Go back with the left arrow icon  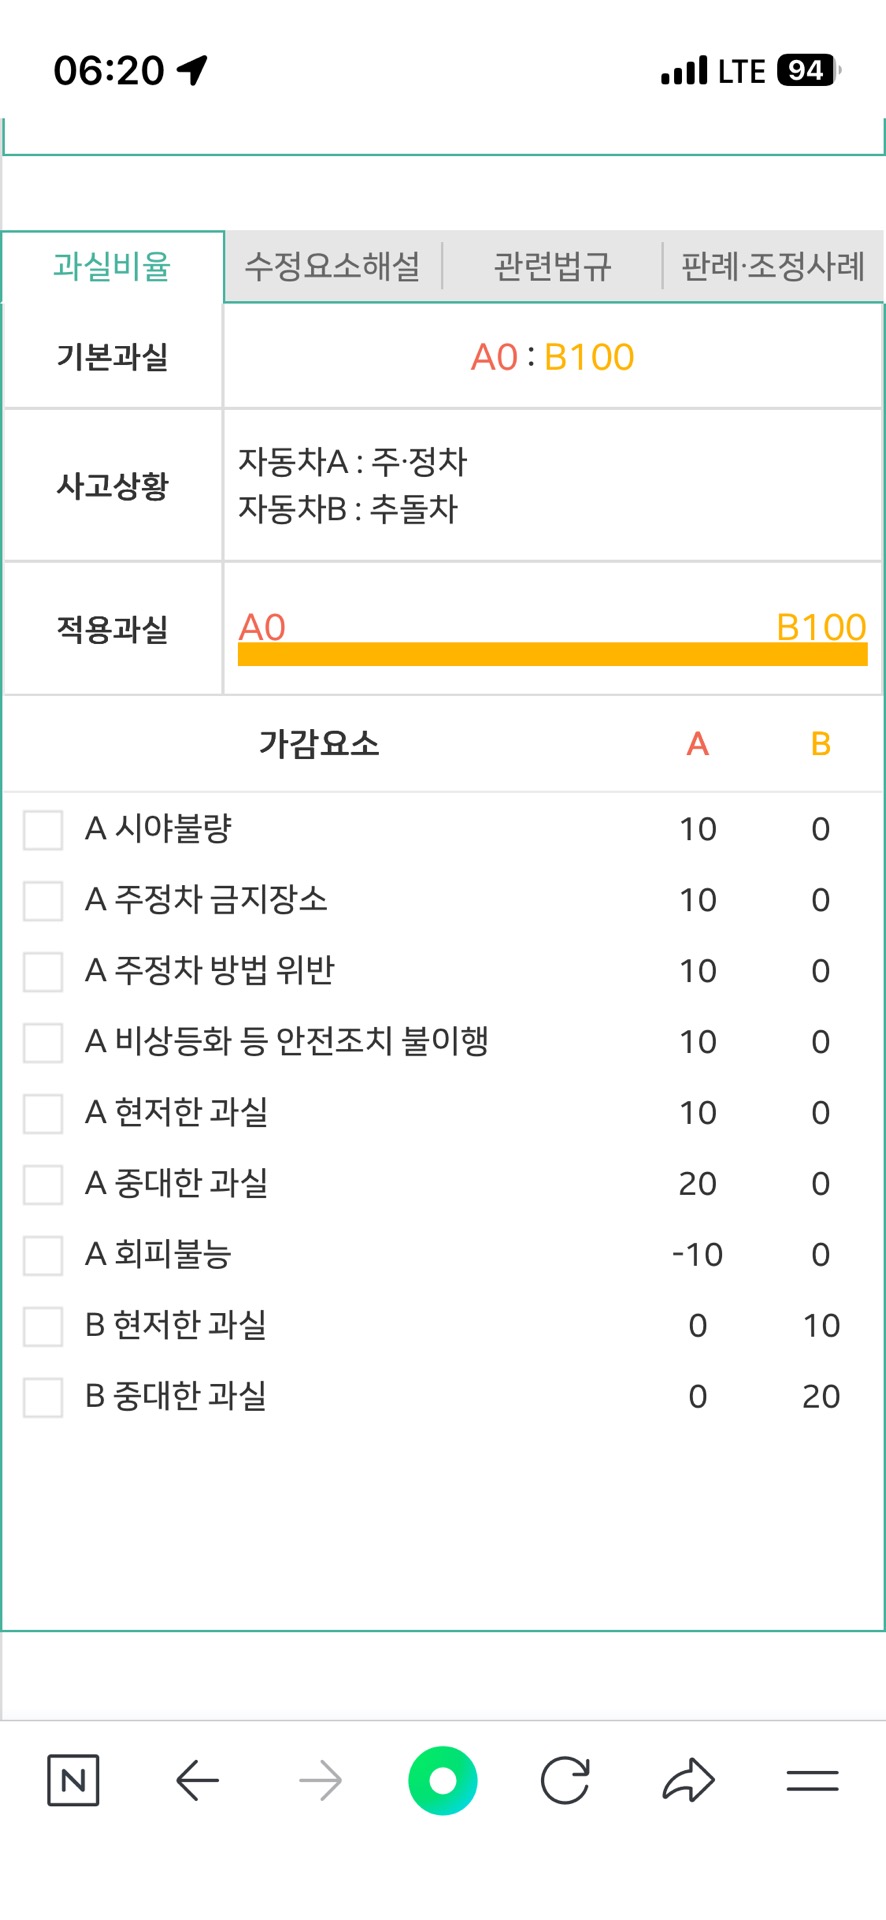click(x=197, y=1780)
